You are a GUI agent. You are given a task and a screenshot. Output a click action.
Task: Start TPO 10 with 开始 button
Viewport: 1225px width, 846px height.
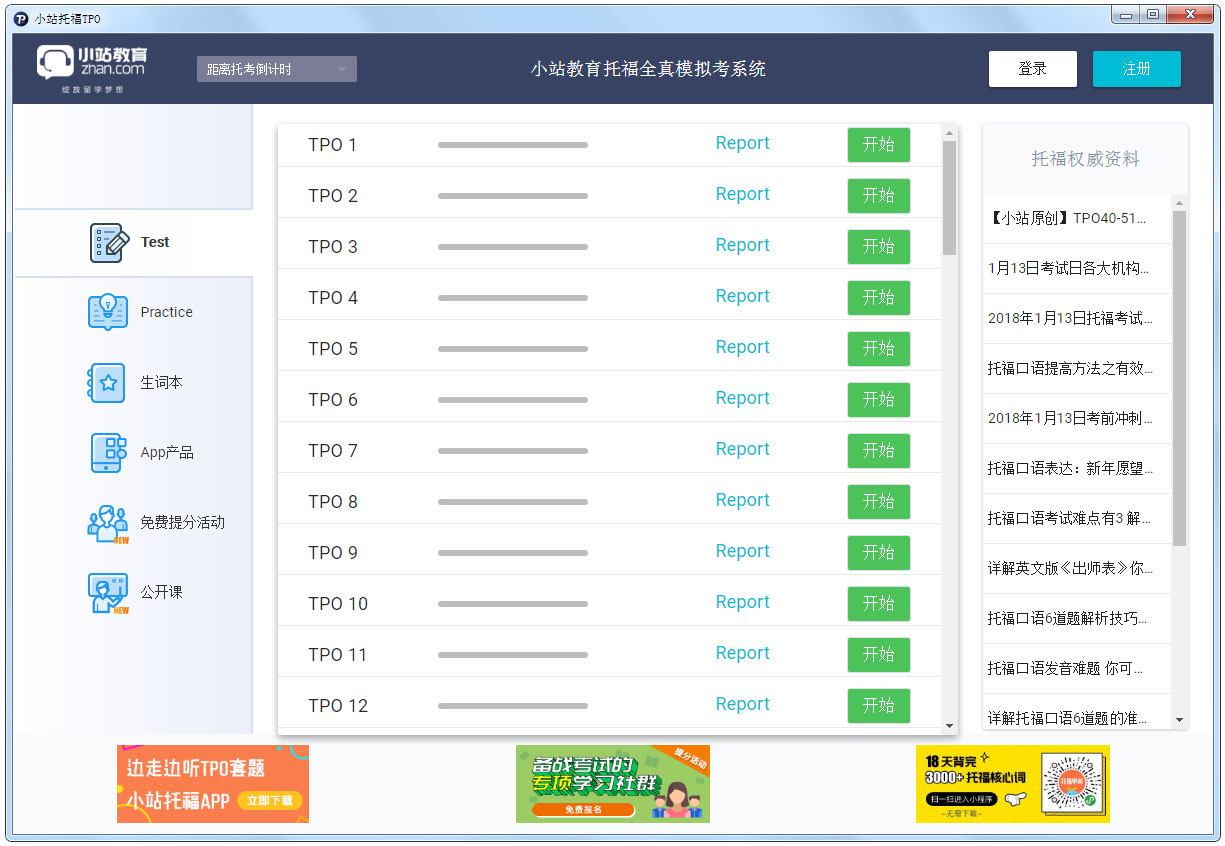(879, 604)
